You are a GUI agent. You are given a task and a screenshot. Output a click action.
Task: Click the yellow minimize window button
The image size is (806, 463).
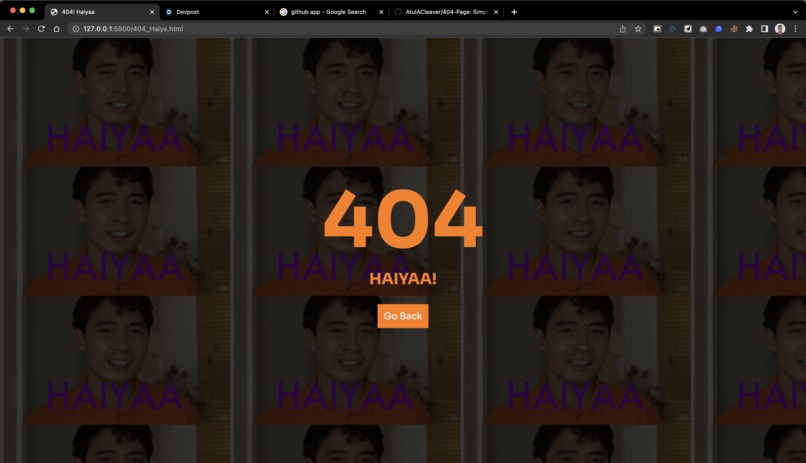click(23, 10)
